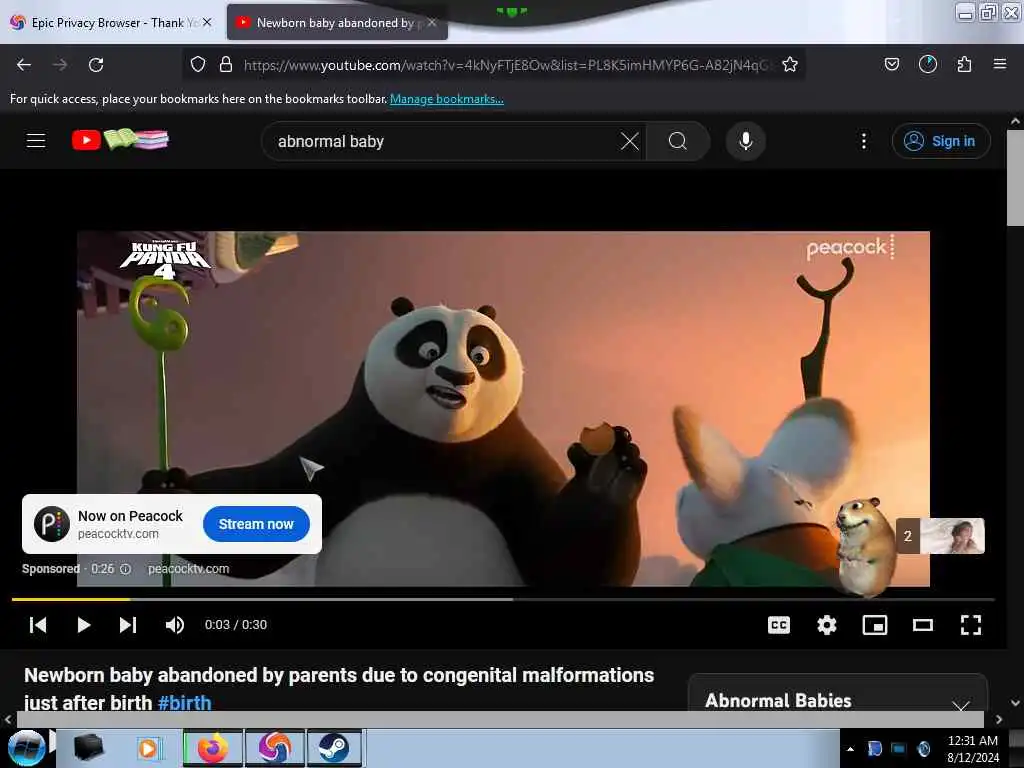The image size is (1024, 768).
Task: Enter full screen mode
Action: pos(970,625)
